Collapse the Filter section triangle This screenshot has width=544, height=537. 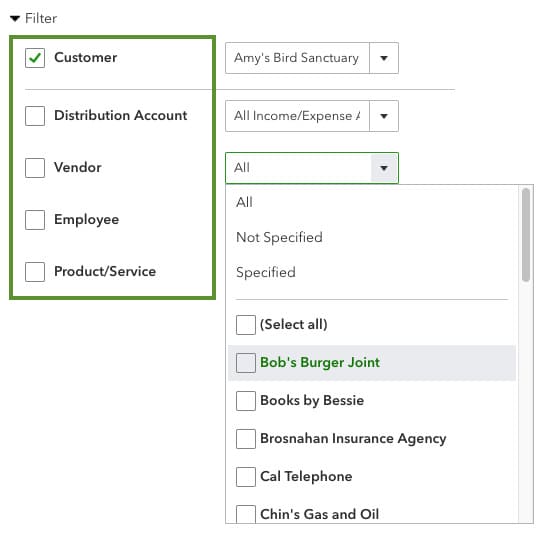15,18
